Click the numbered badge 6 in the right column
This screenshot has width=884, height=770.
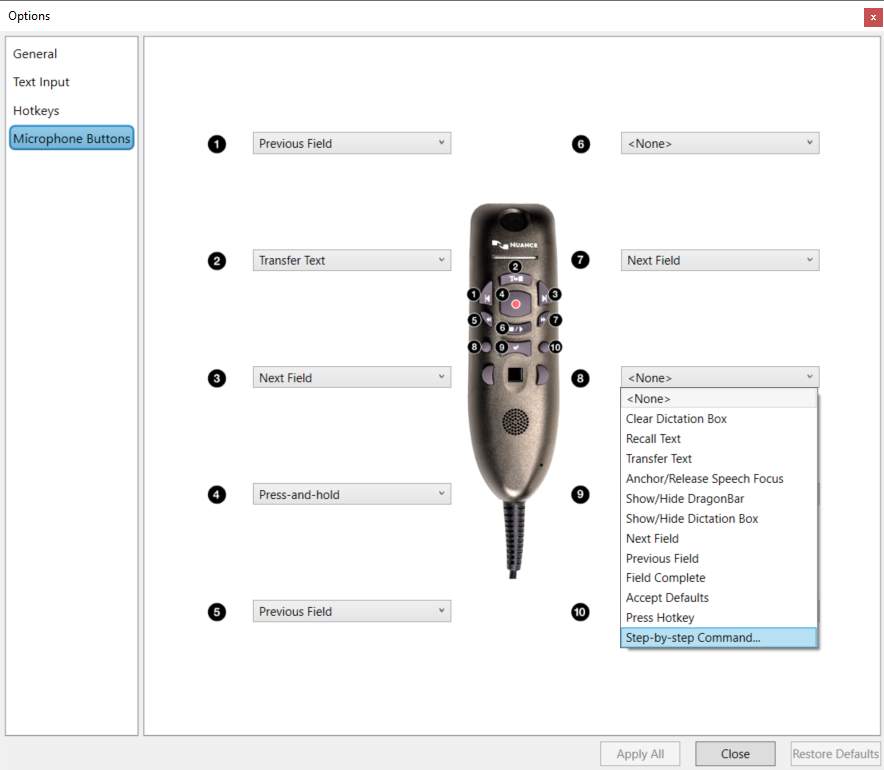point(580,144)
